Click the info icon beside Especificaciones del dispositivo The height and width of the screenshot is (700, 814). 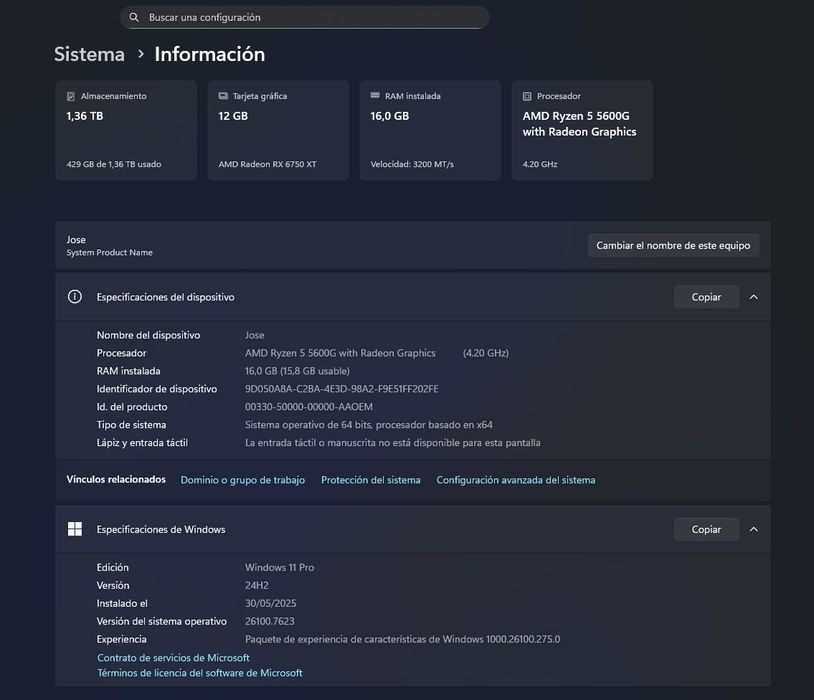click(75, 297)
